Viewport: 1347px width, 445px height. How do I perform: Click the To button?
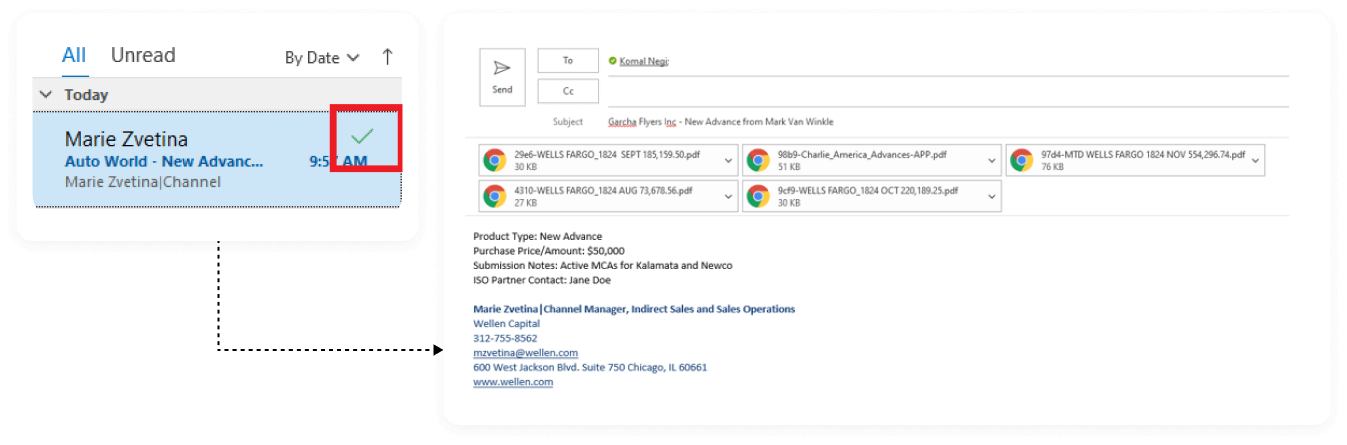tap(568, 61)
